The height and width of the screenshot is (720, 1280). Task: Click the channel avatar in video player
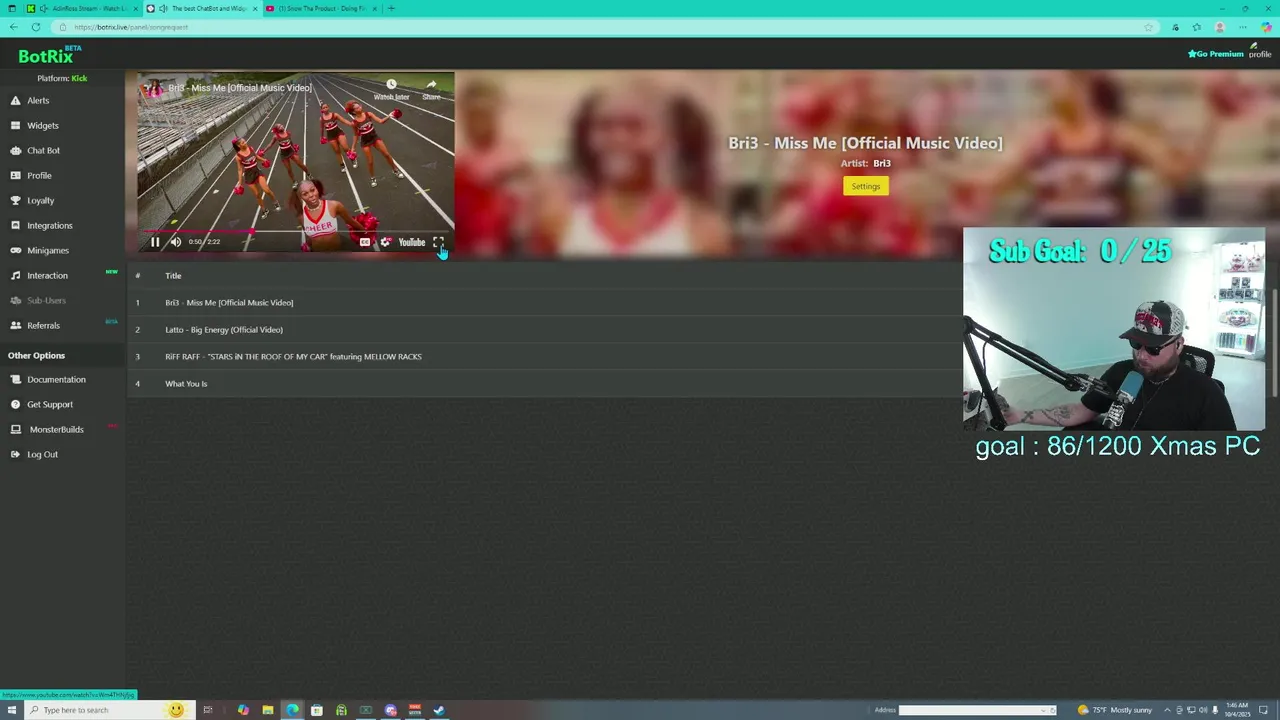tap(153, 88)
